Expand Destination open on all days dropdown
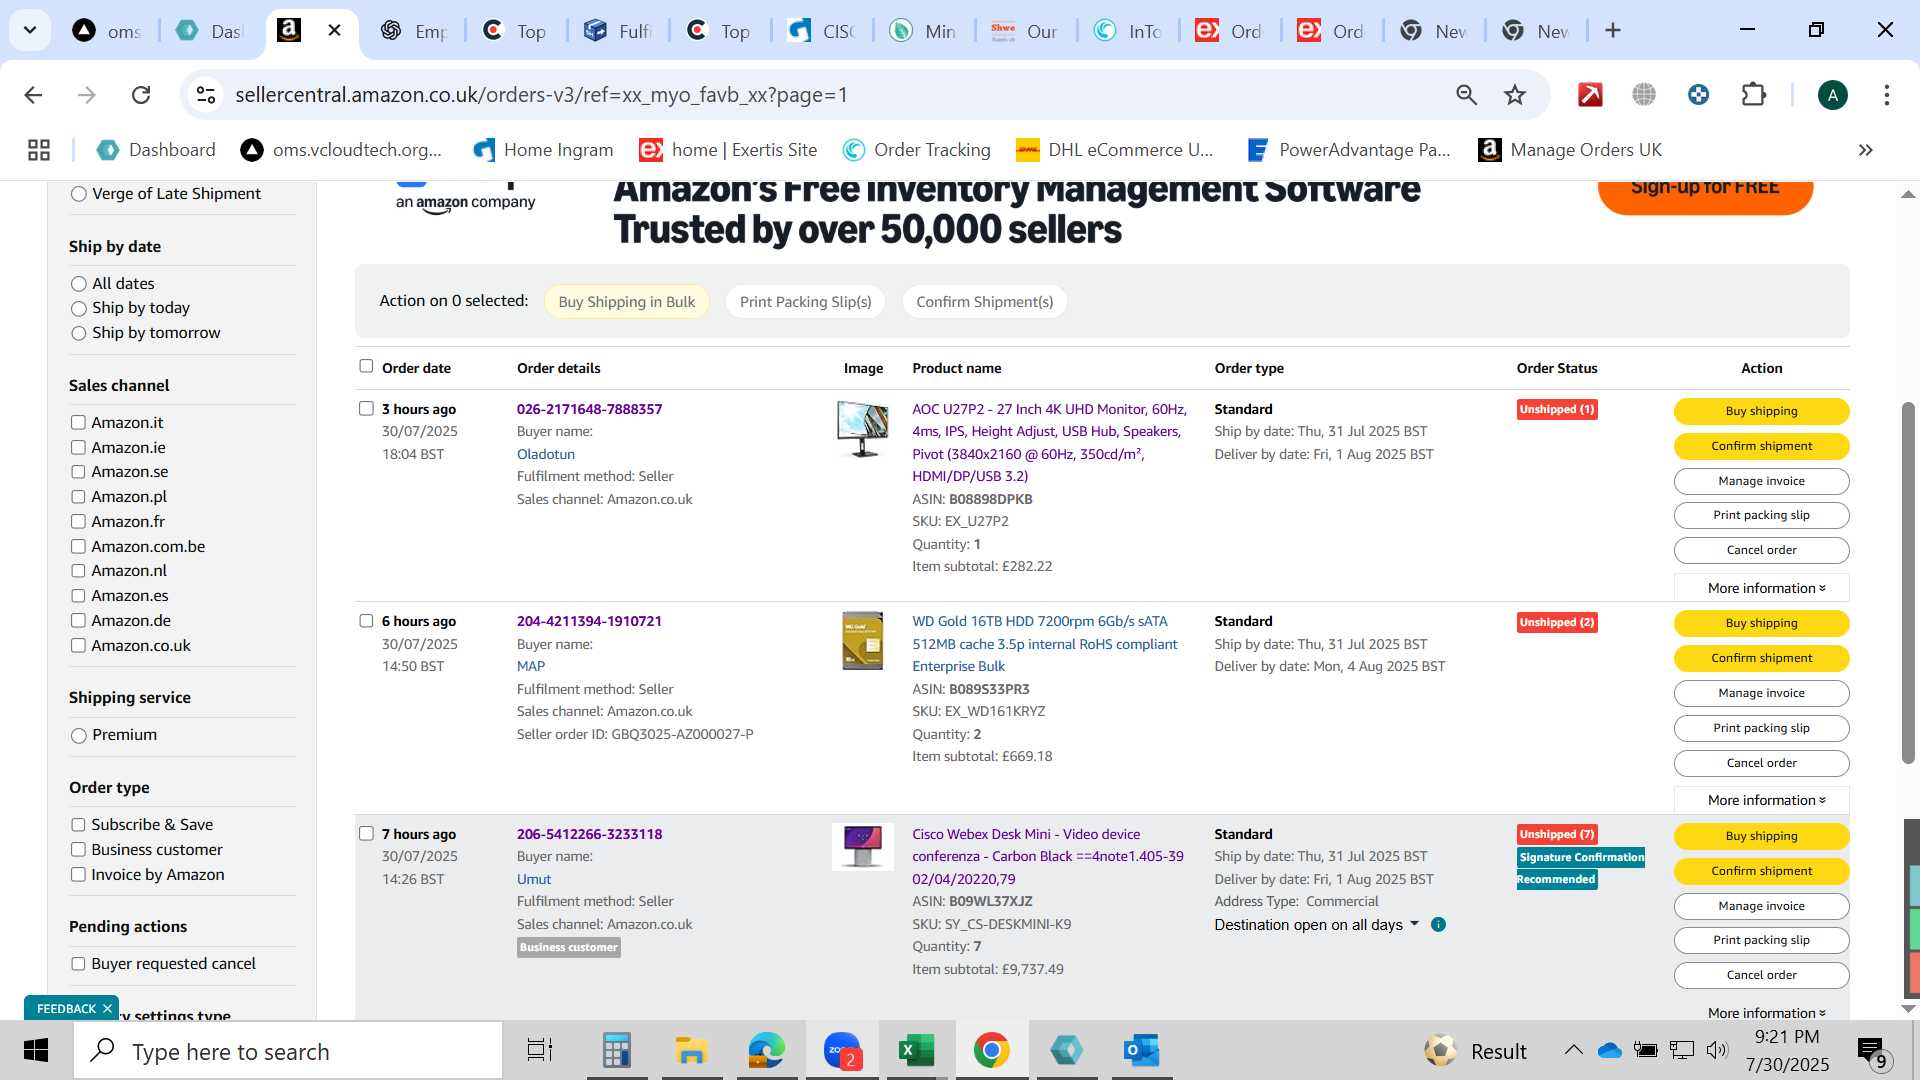The image size is (1920, 1080). (x=1316, y=925)
